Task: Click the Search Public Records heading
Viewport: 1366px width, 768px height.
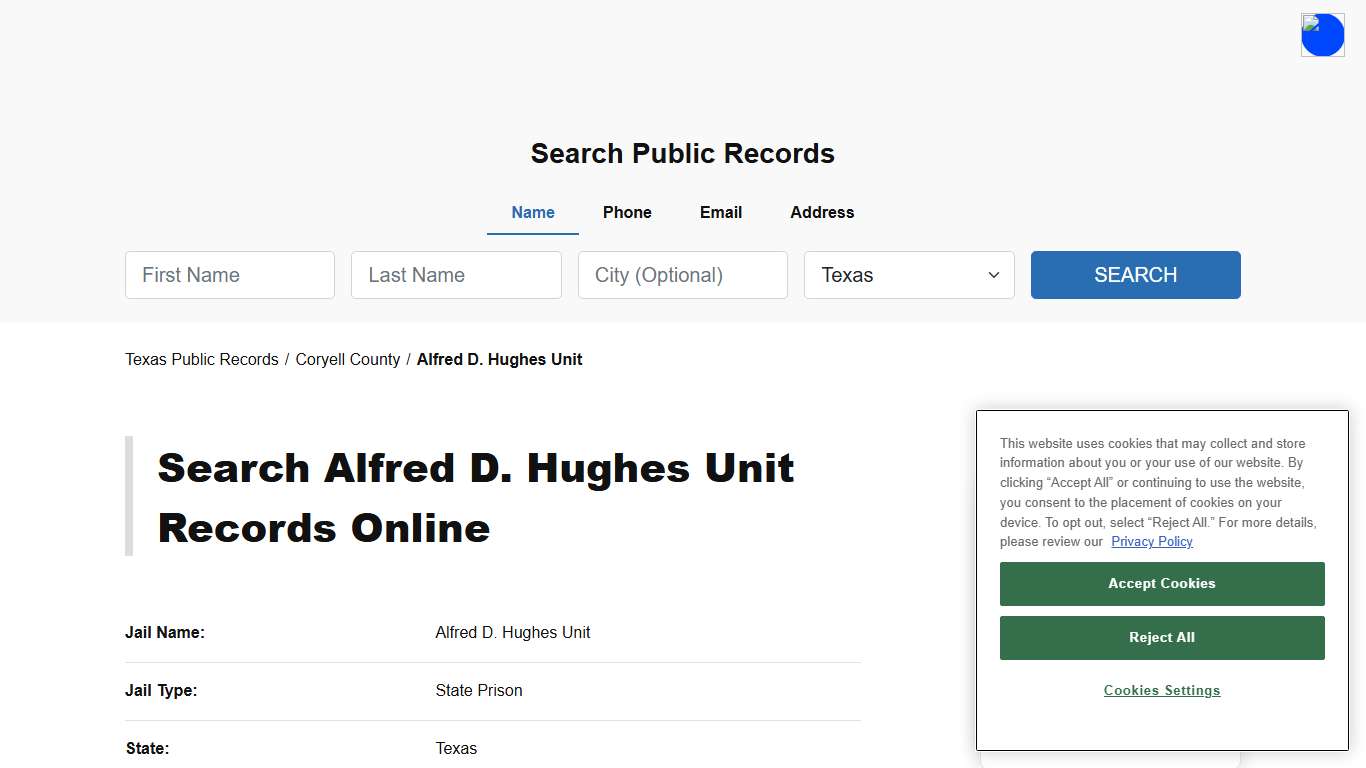Action: click(x=682, y=153)
